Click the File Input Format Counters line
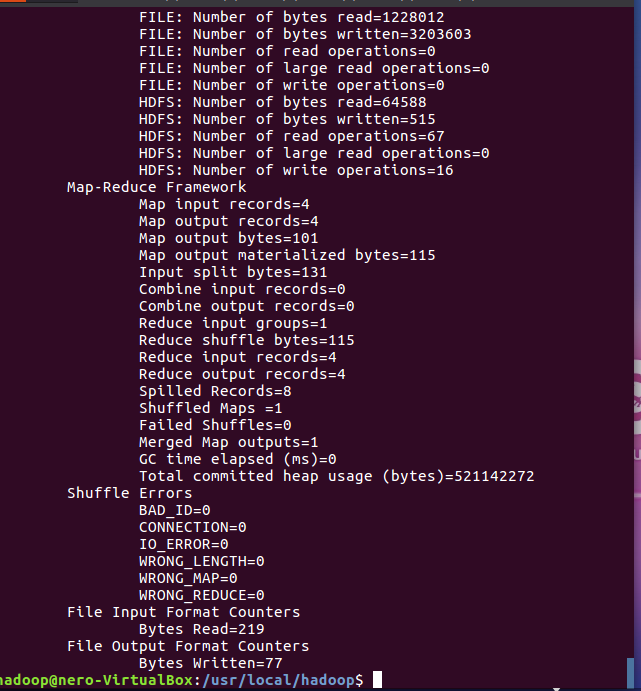 tap(183, 612)
